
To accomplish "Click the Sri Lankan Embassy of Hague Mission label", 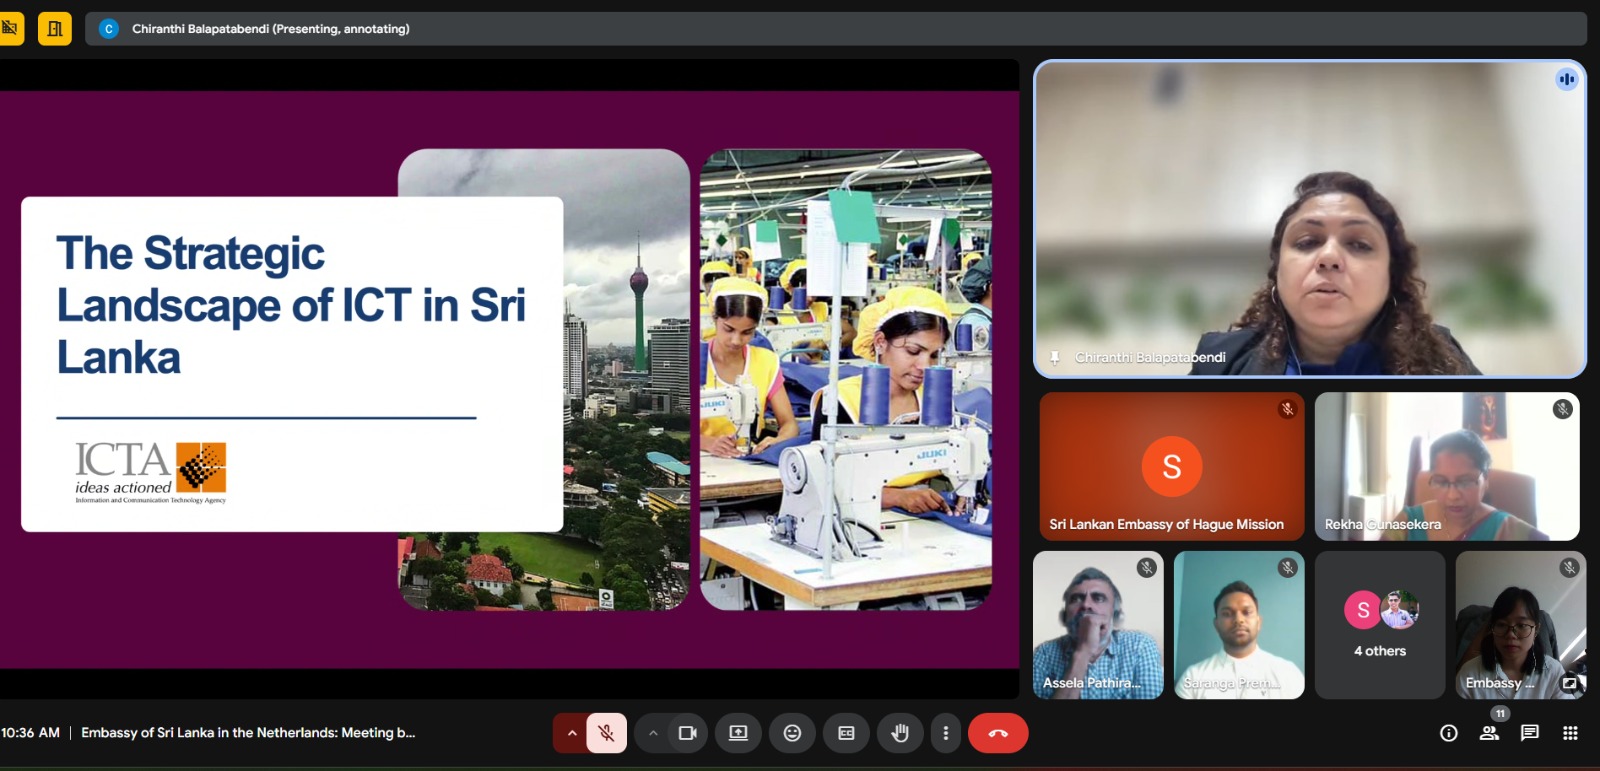I will [1166, 524].
